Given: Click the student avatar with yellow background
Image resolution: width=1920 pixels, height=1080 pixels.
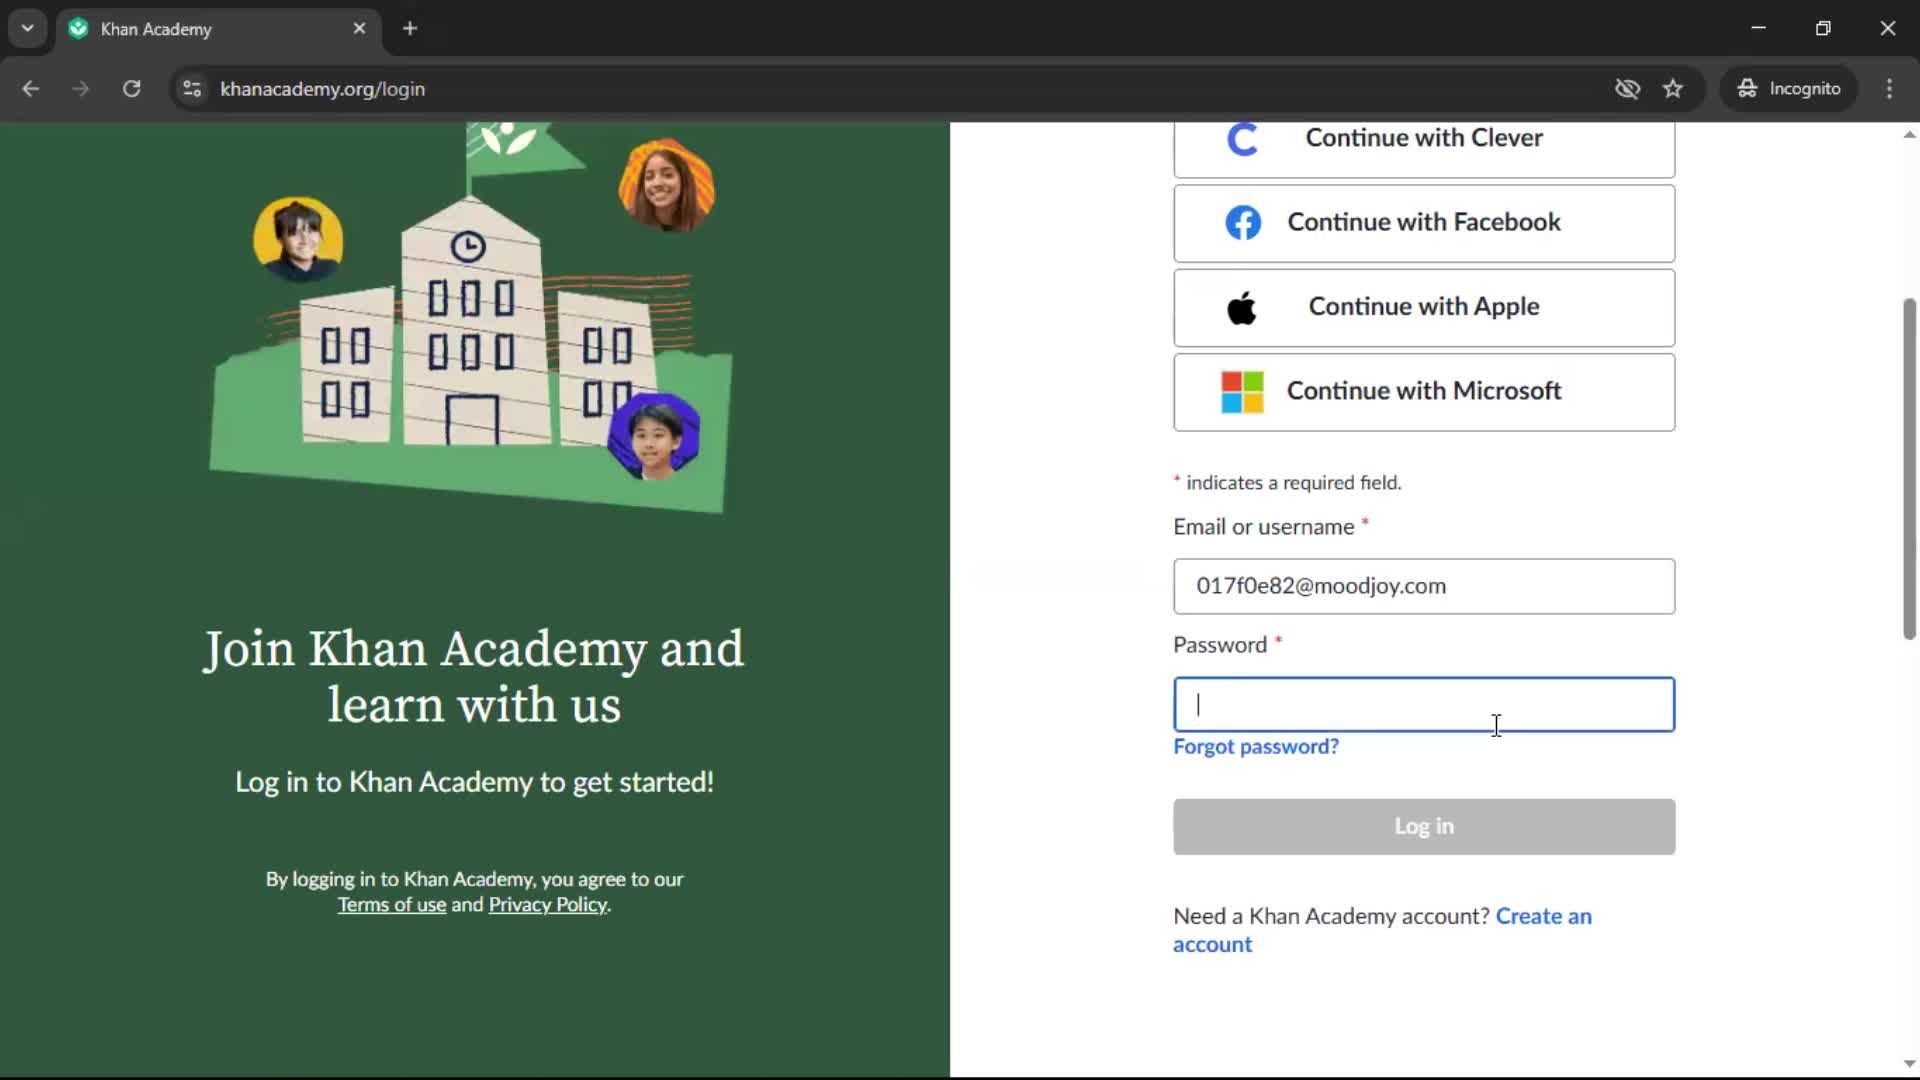Looking at the screenshot, I should 298,239.
